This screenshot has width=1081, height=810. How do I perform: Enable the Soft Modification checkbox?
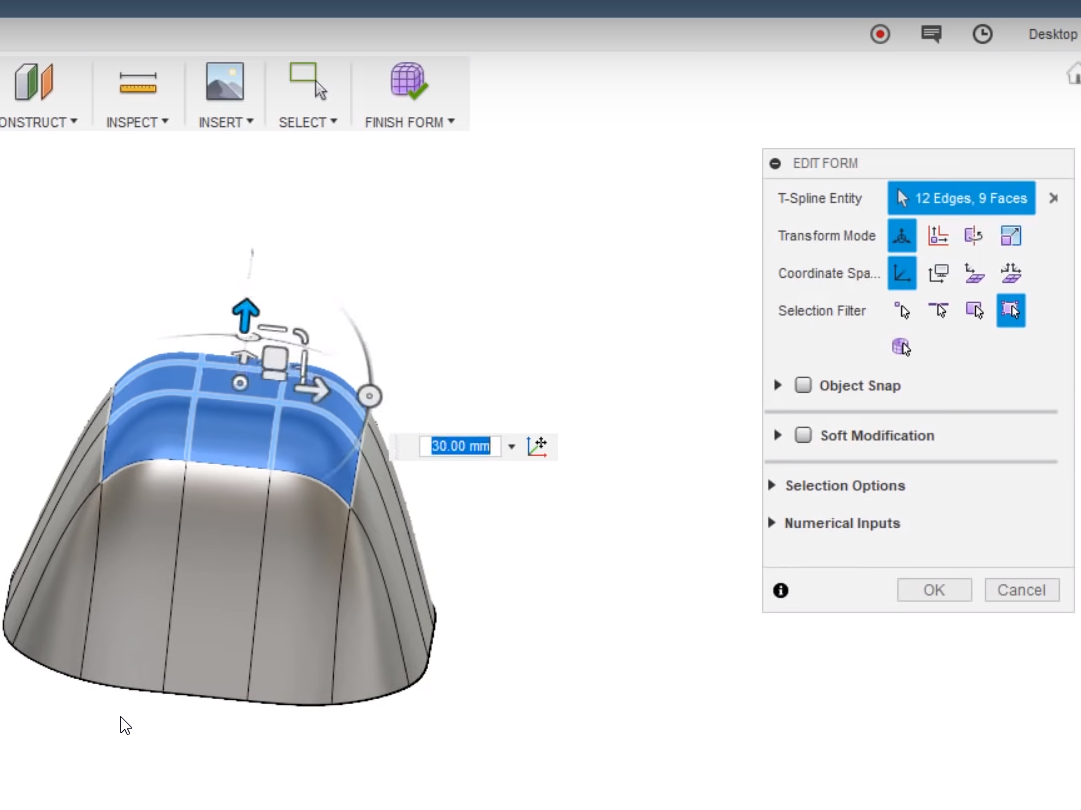(x=803, y=435)
